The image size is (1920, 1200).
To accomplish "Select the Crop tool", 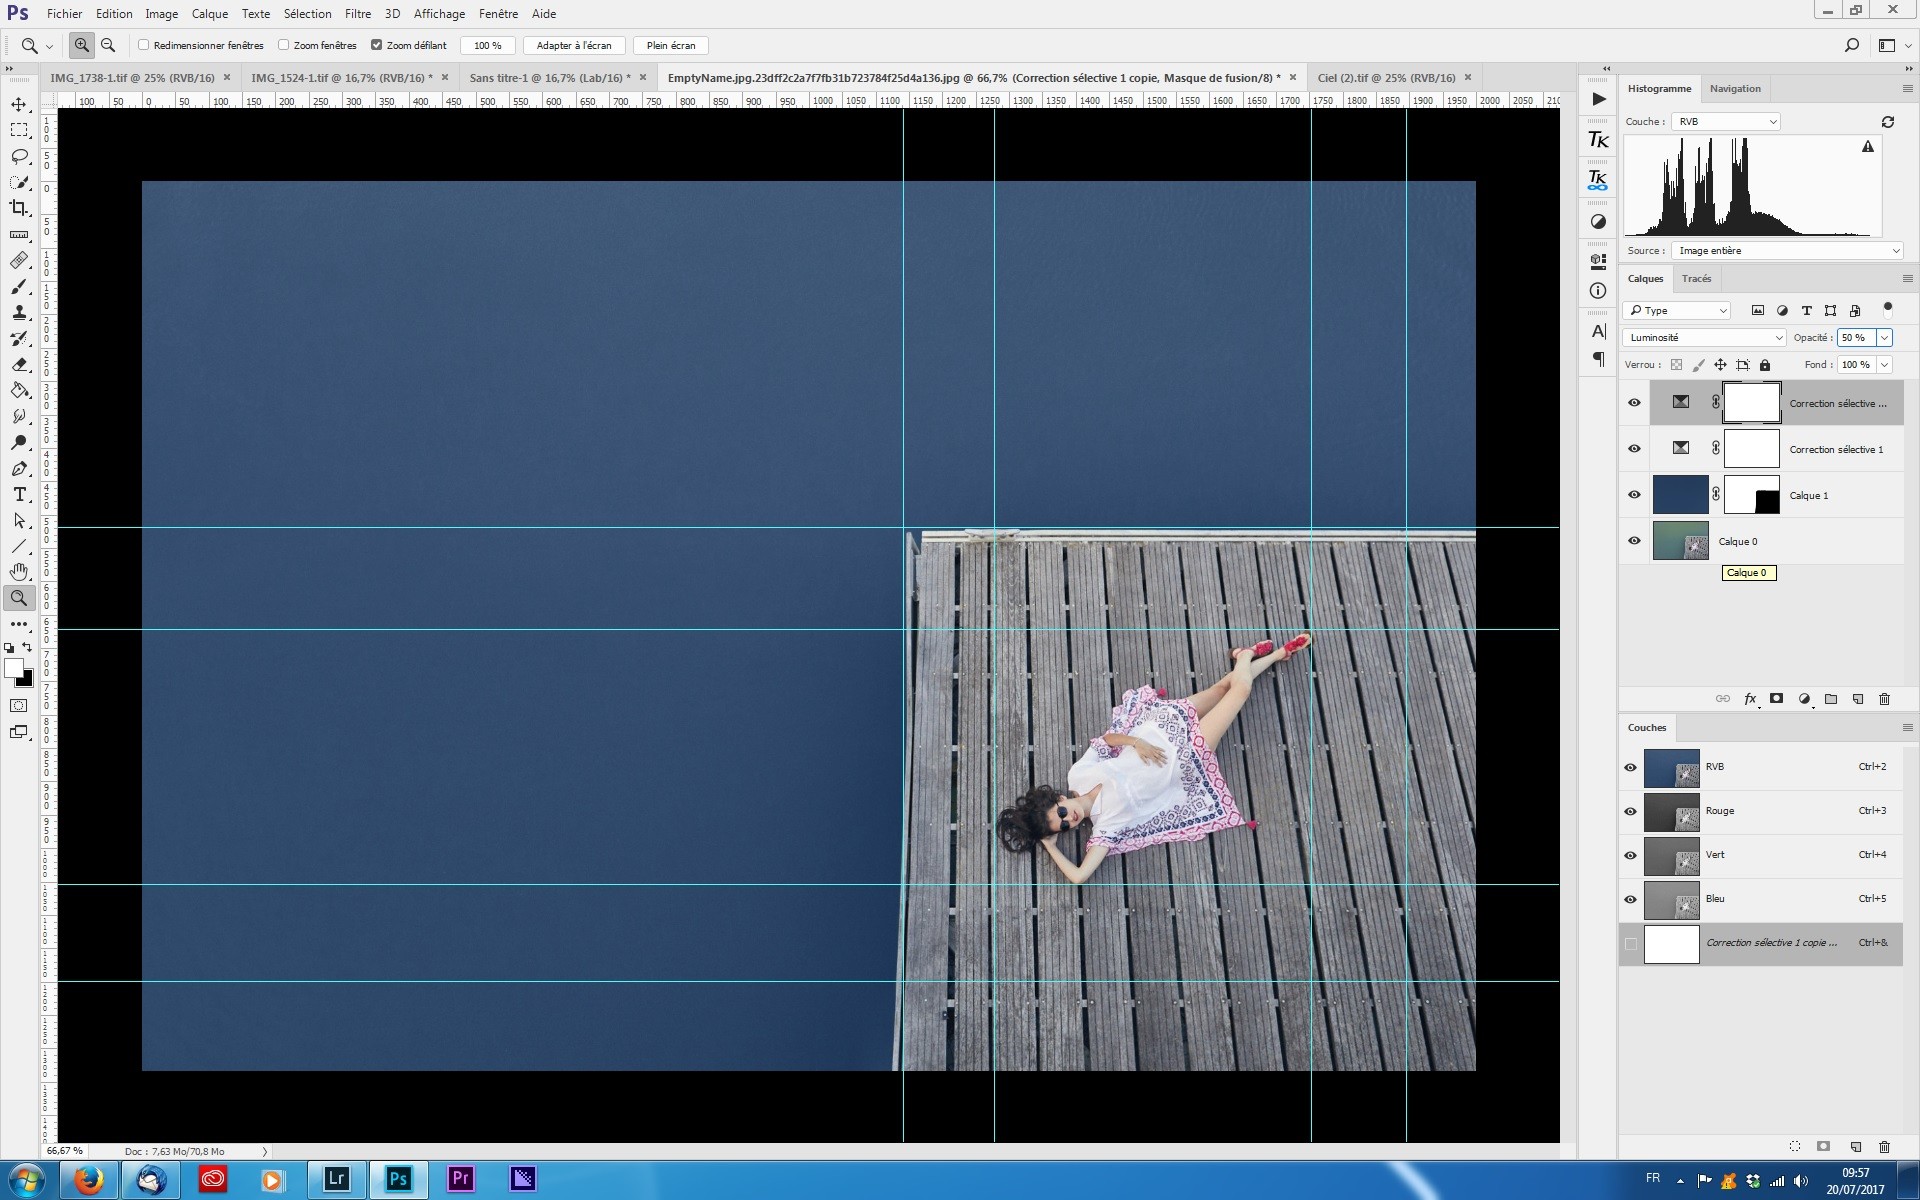I will pyautogui.click(x=19, y=208).
